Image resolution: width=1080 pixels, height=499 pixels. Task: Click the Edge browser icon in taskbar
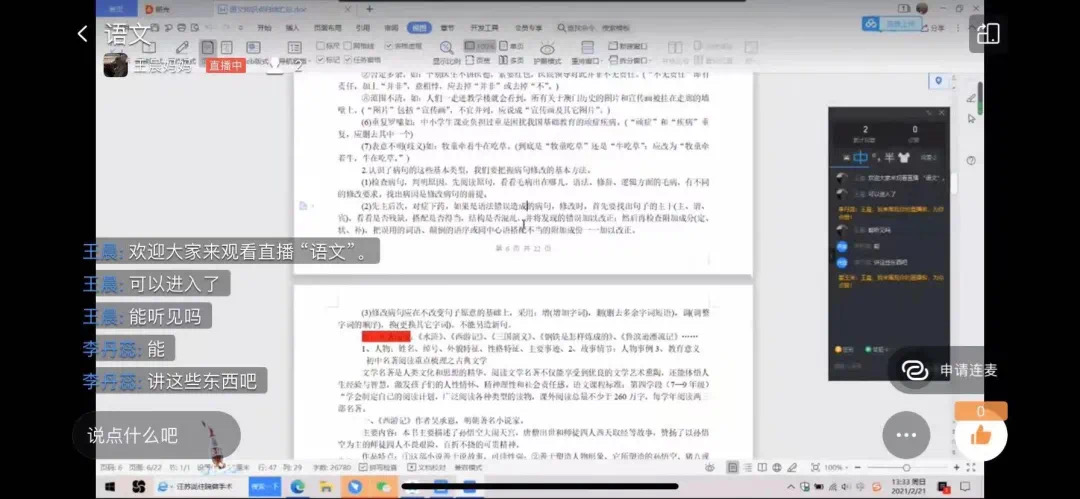(297, 486)
